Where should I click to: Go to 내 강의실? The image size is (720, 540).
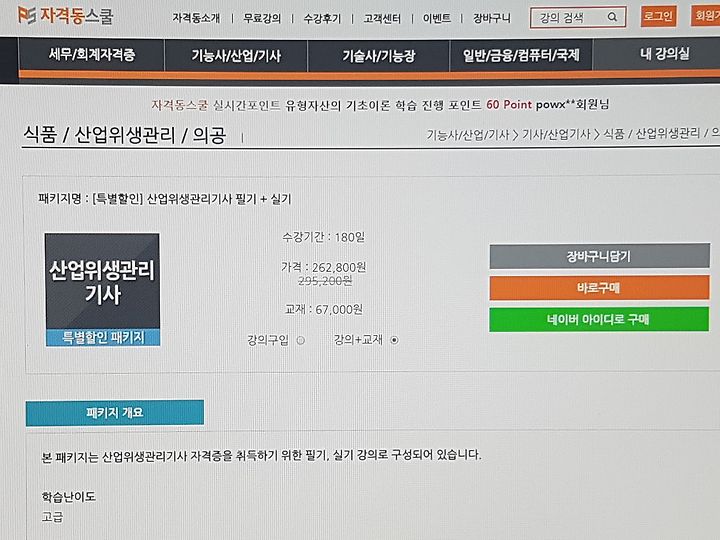pos(664,54)
